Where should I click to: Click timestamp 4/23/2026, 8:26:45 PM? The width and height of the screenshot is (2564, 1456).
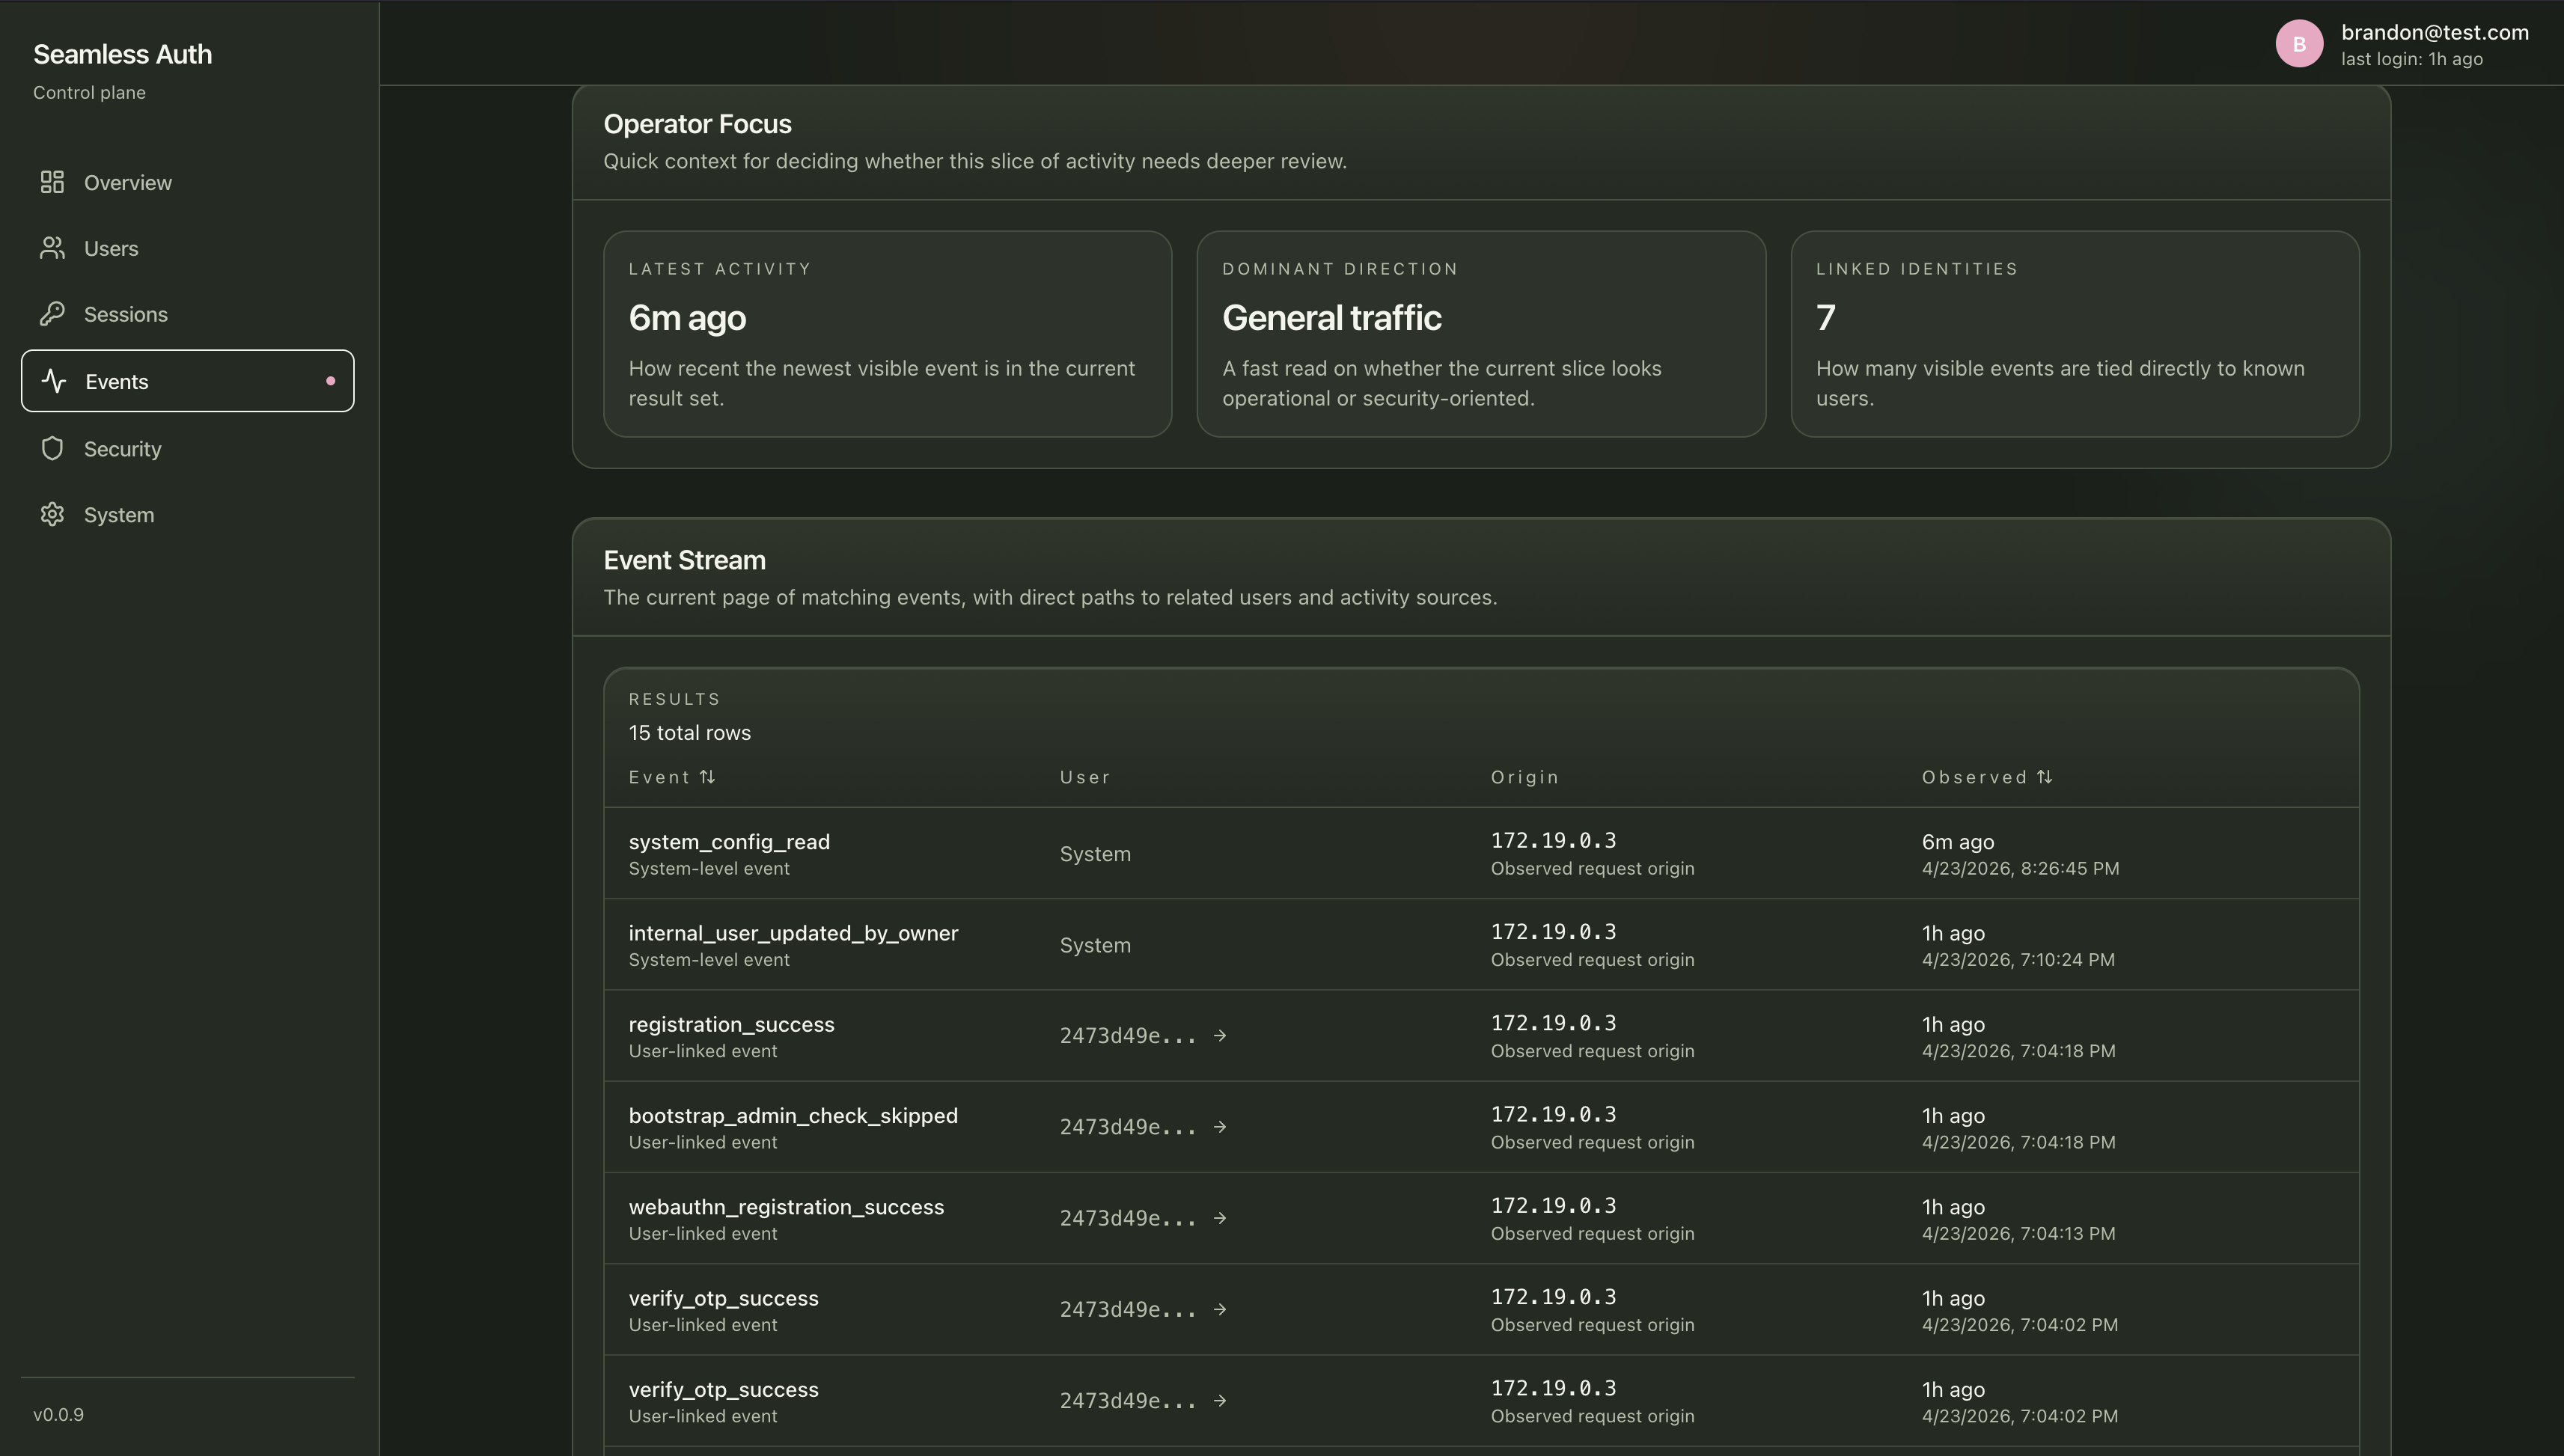click(2020, 869)
